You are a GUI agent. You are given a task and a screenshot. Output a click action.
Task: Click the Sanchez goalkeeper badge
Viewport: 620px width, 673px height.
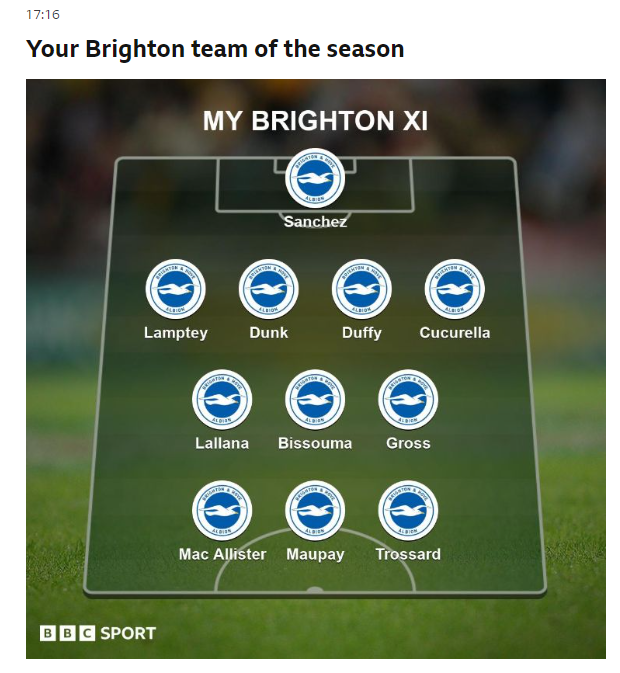pos(315,178)
